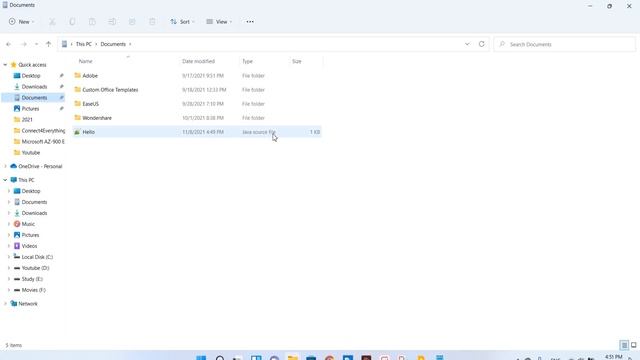Open Downloads under Quick access
The height and width of the screenshot is (360, 640).
pyautogui.click(x=34, y=87)
